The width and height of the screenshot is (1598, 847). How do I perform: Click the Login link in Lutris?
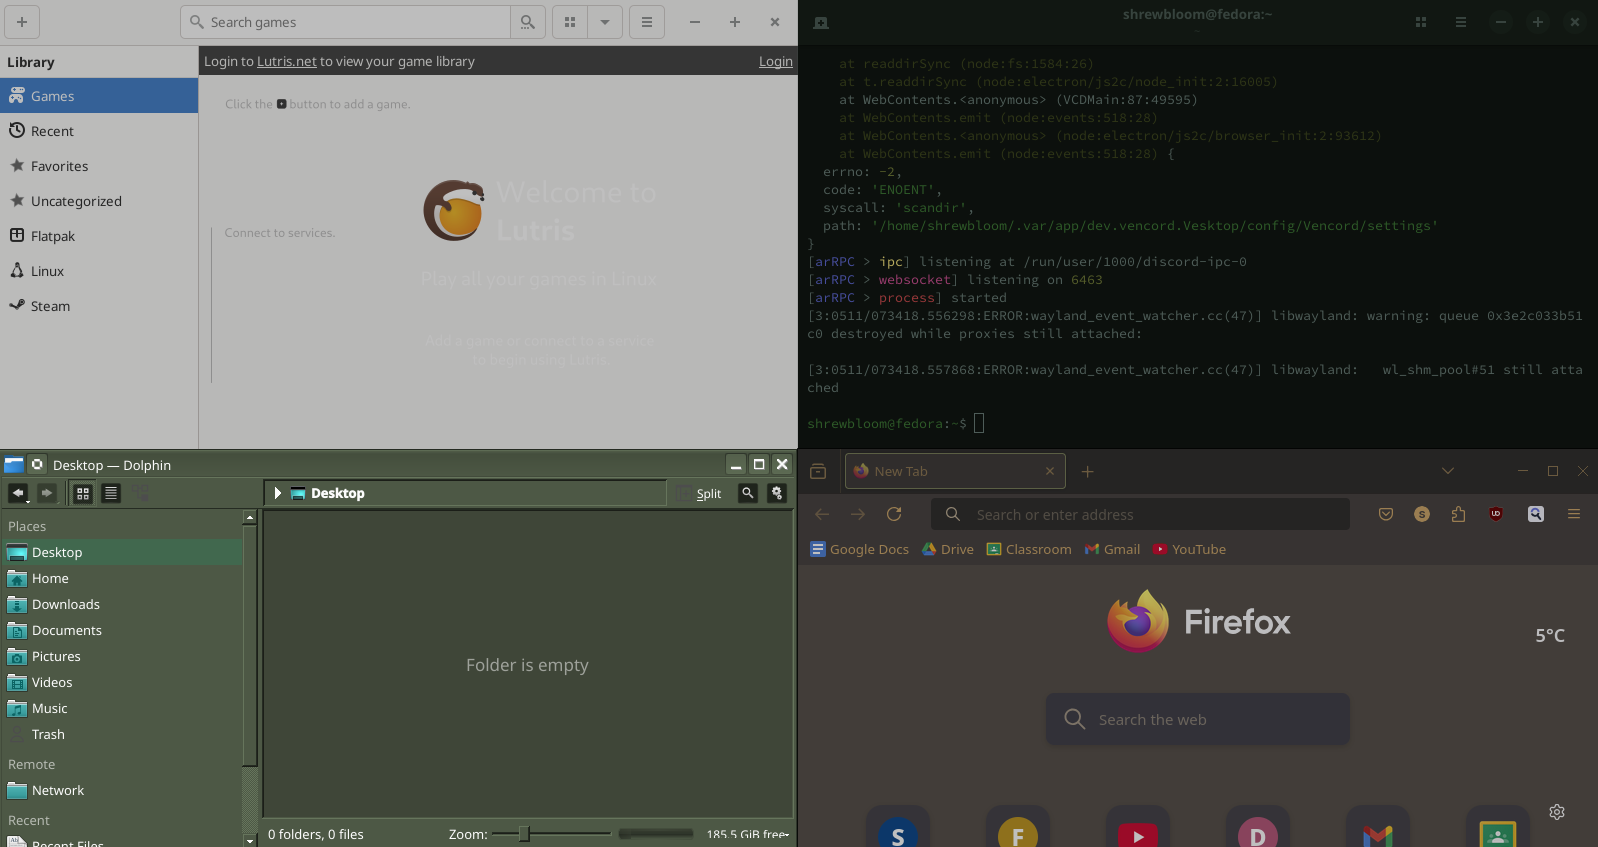(x=776, y=61)
